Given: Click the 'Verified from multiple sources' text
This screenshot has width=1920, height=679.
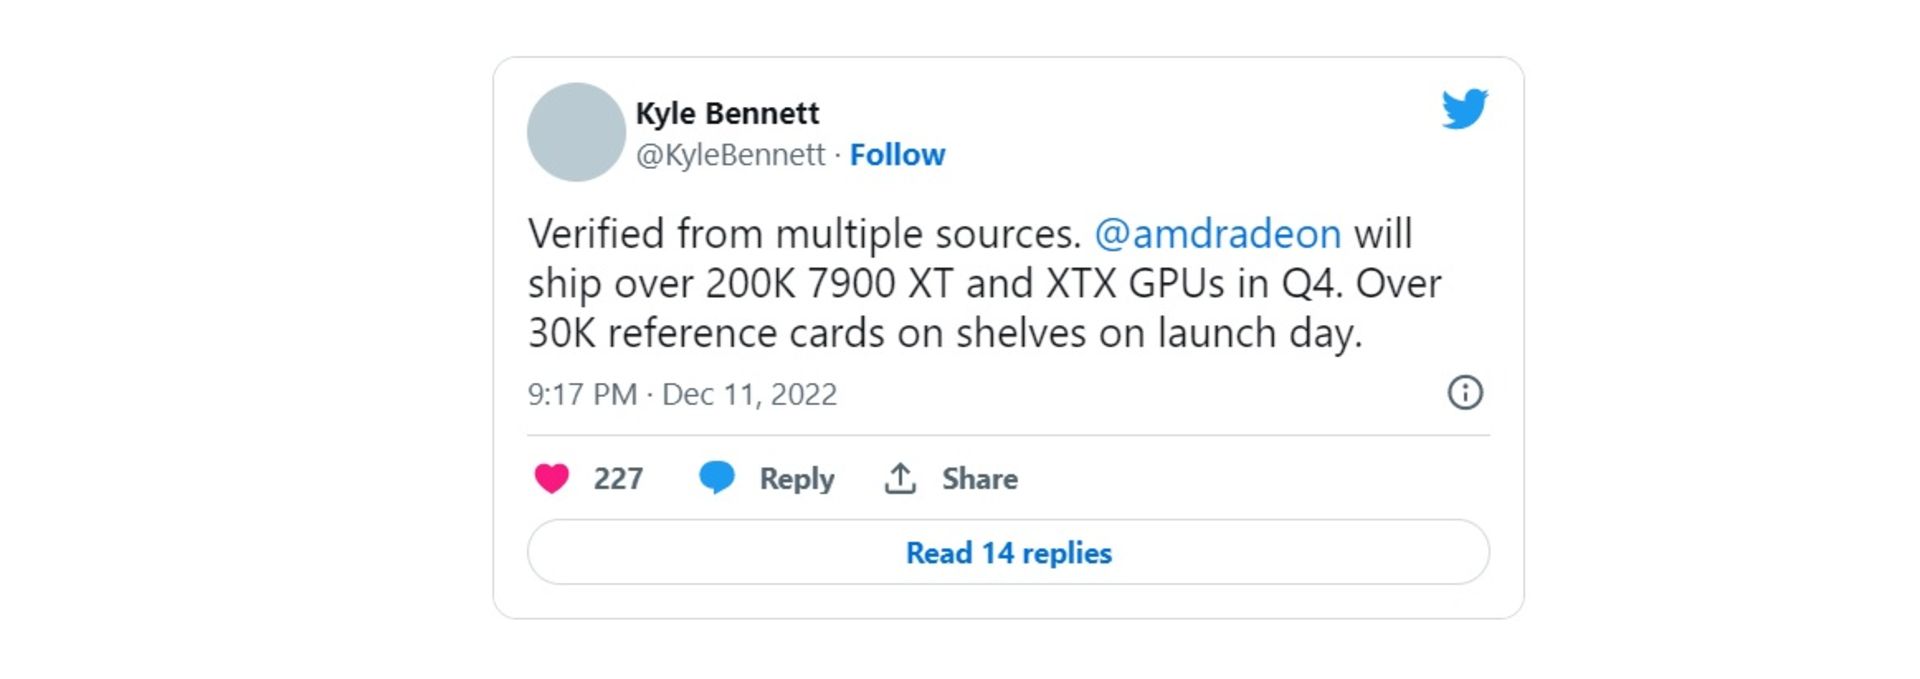Looking at the screenshot, I should tap(805, 234).
